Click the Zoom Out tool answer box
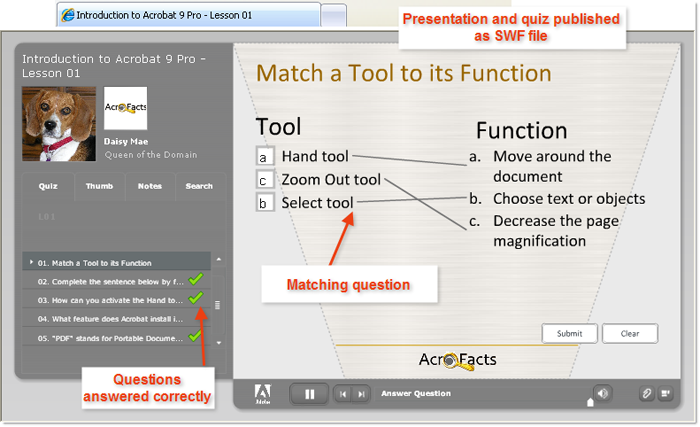 (x=264, y=180)
